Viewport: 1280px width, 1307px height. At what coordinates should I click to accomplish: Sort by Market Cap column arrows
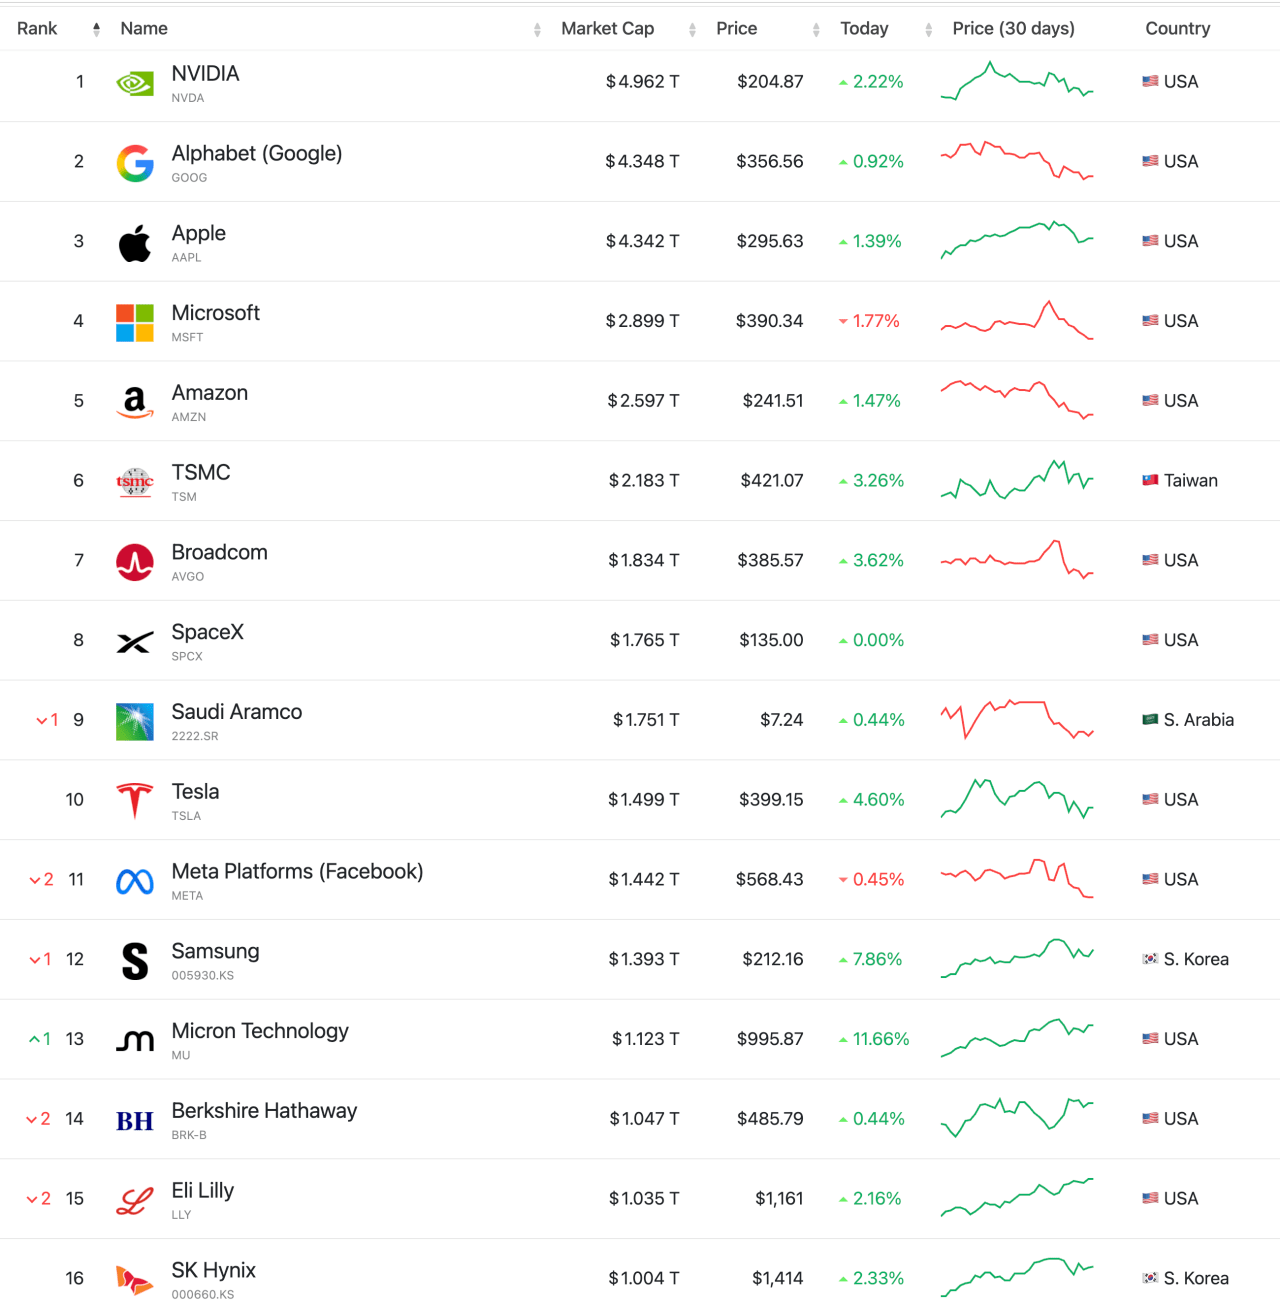coord(692,29)
